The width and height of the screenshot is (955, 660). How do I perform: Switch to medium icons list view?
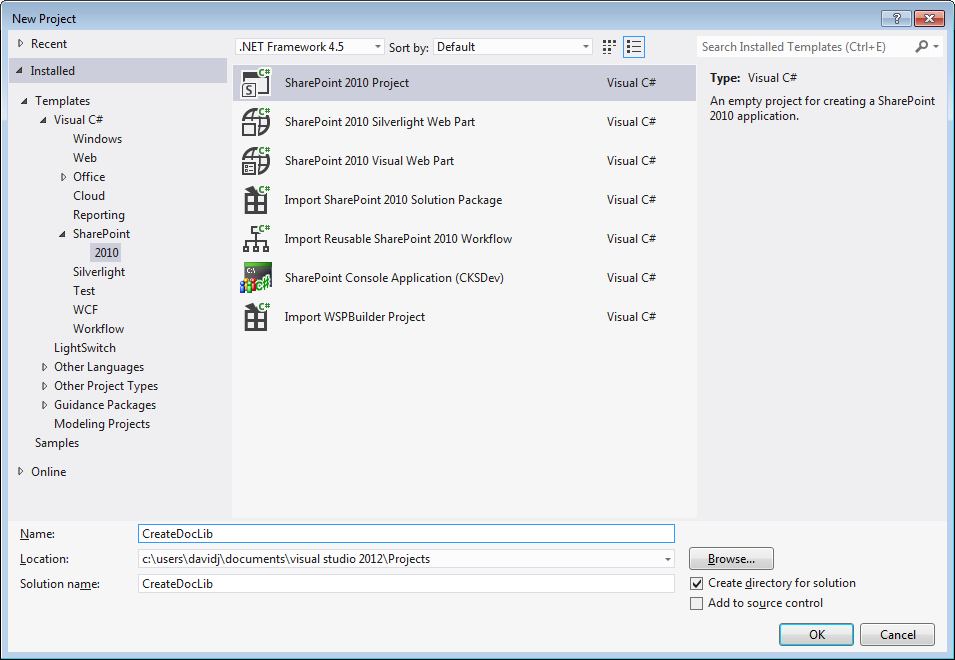coord(634,47)
